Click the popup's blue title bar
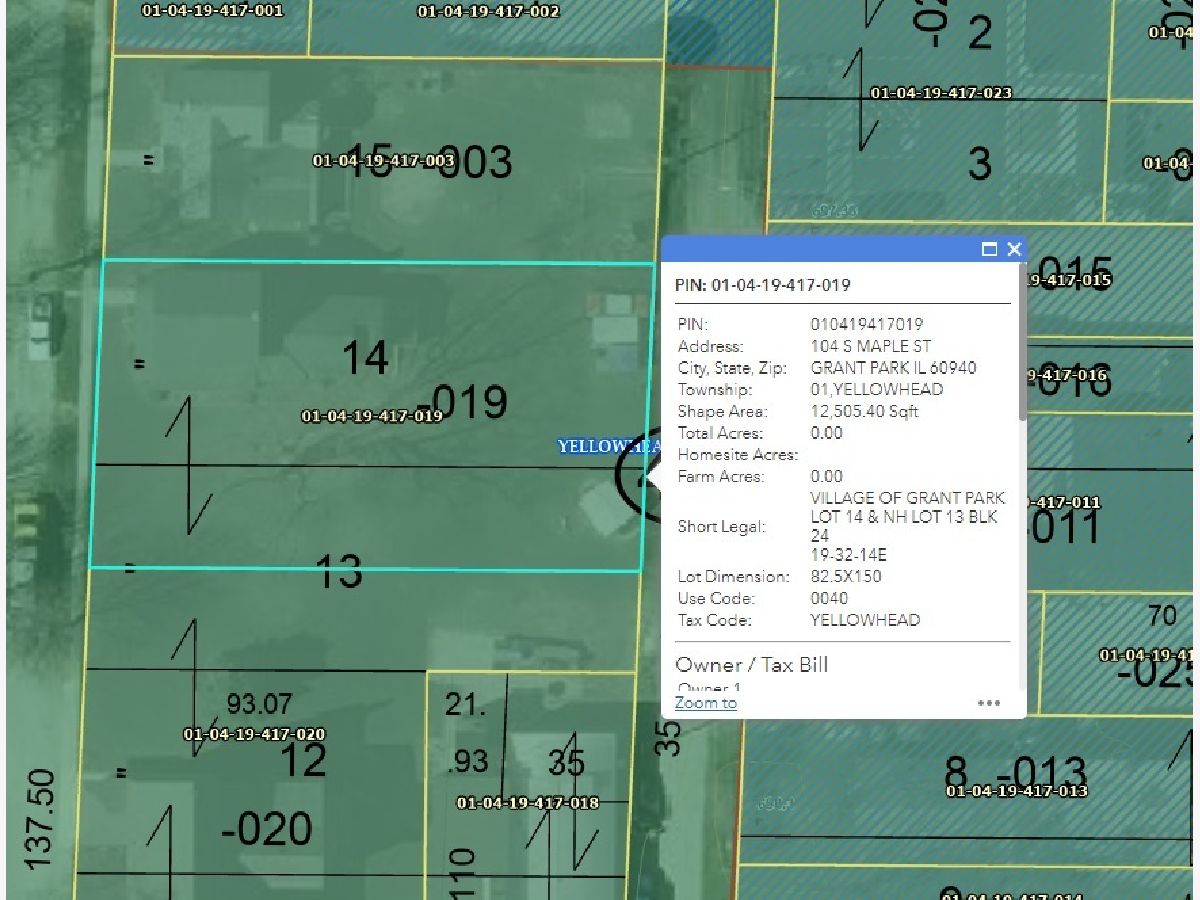 [820, 250]
